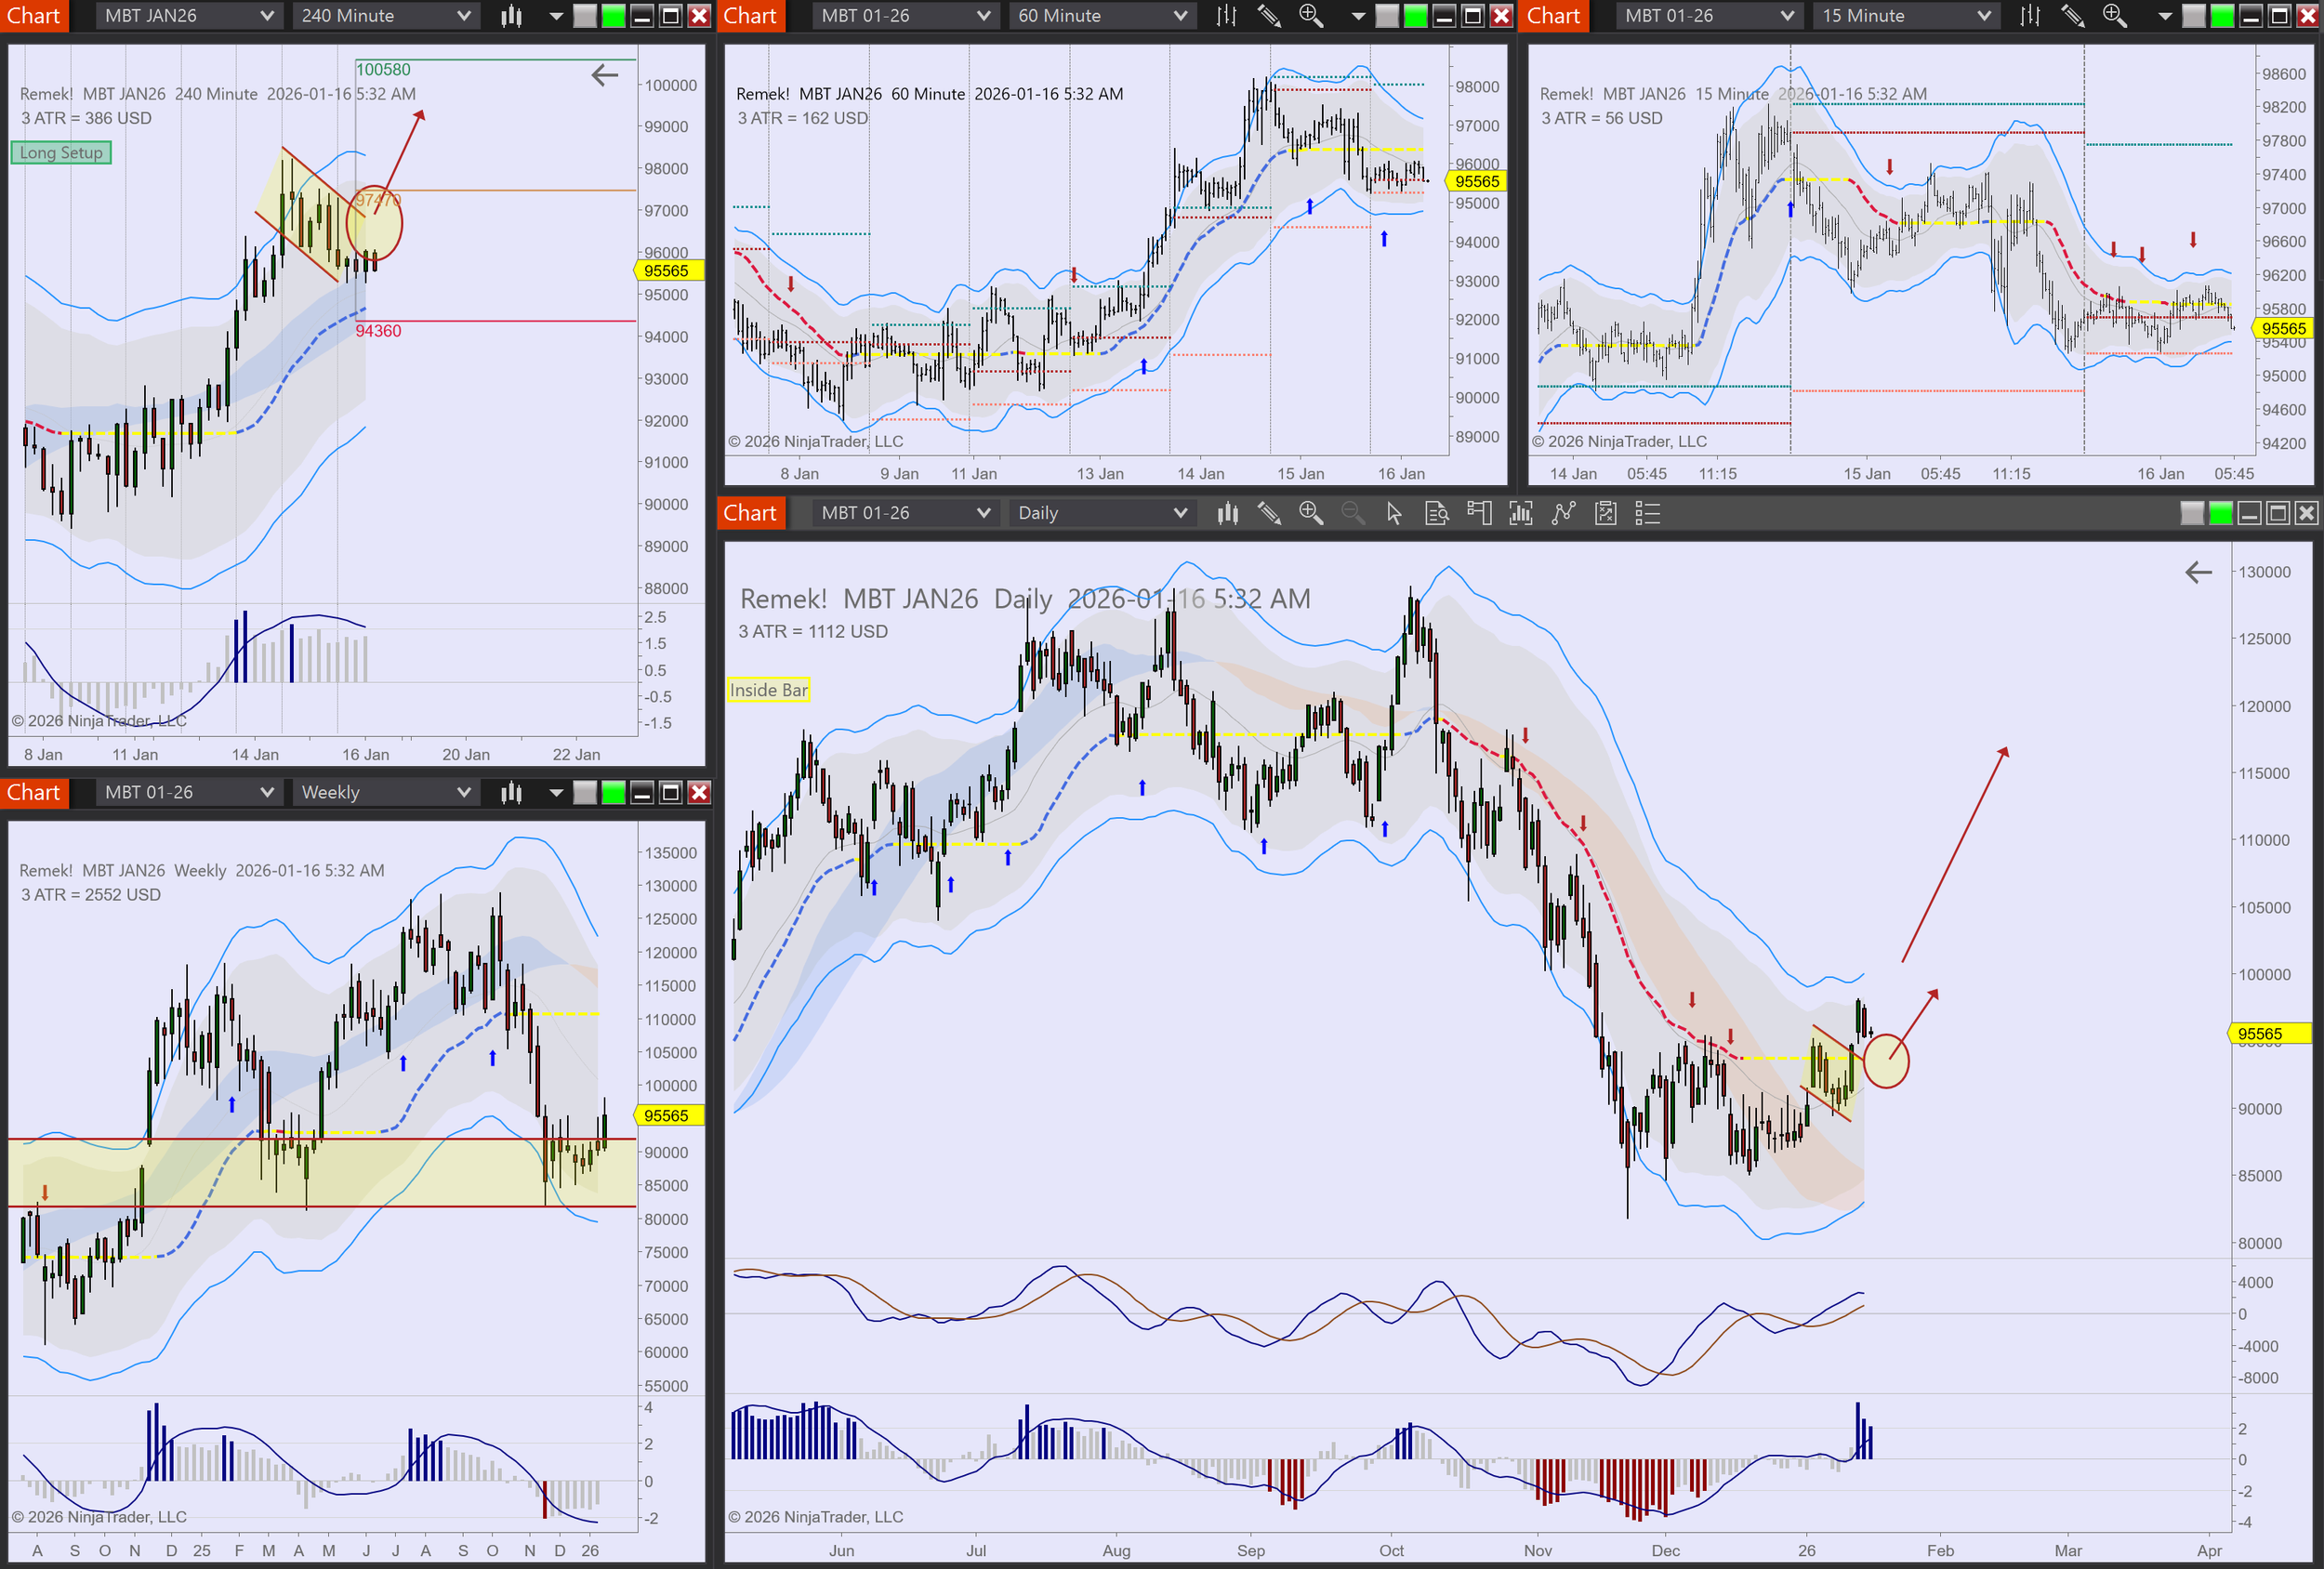Click the Chart Trader icon in the Daily toolbar
2324x1569 pixels.
[1479, 513]
